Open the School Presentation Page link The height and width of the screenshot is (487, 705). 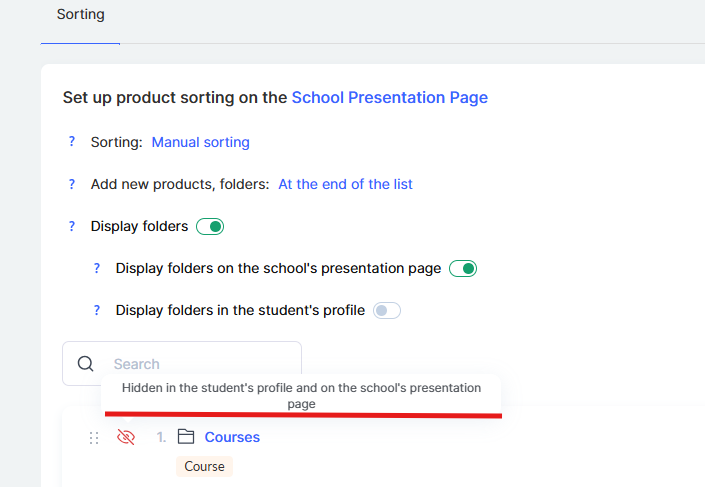(389, 97)
